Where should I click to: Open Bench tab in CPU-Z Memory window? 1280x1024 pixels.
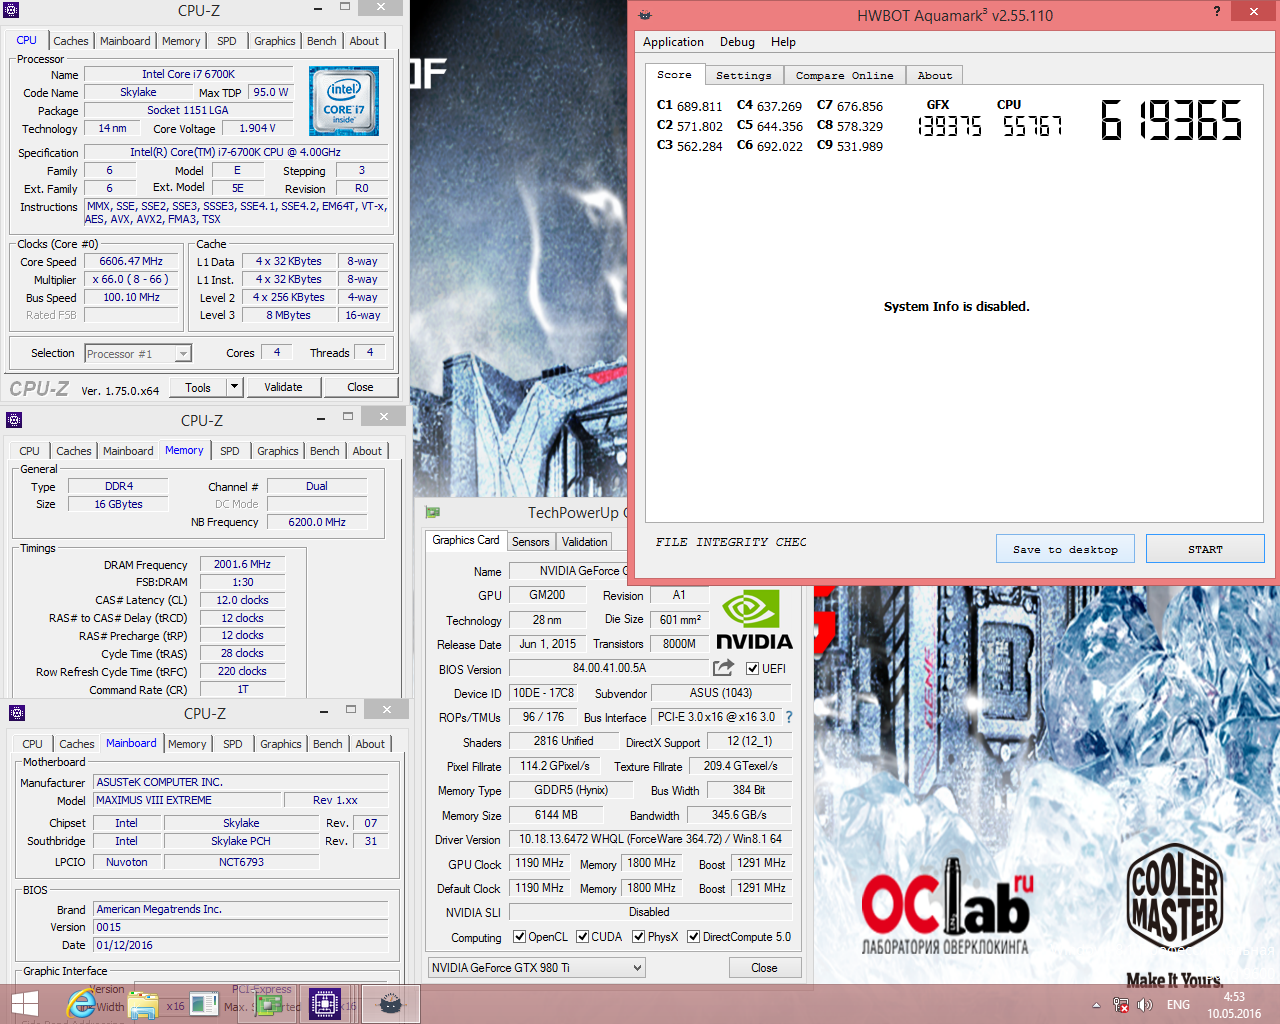pos(324,451)
